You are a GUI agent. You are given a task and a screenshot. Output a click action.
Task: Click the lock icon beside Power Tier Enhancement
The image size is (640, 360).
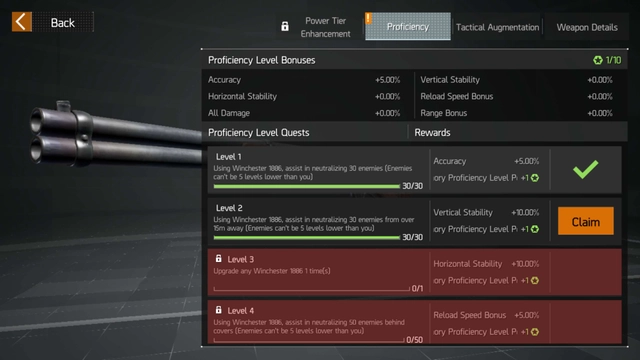point(285,27)
